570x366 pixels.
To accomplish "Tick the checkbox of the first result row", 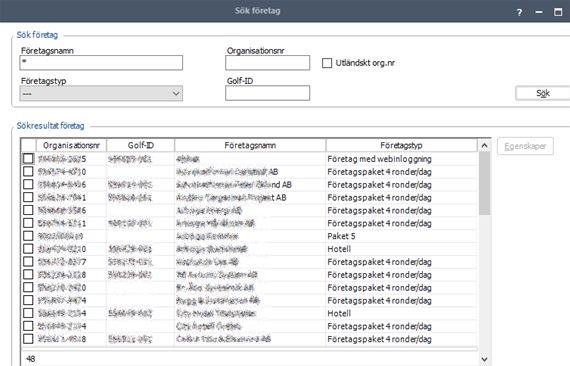I will [28, 158].
